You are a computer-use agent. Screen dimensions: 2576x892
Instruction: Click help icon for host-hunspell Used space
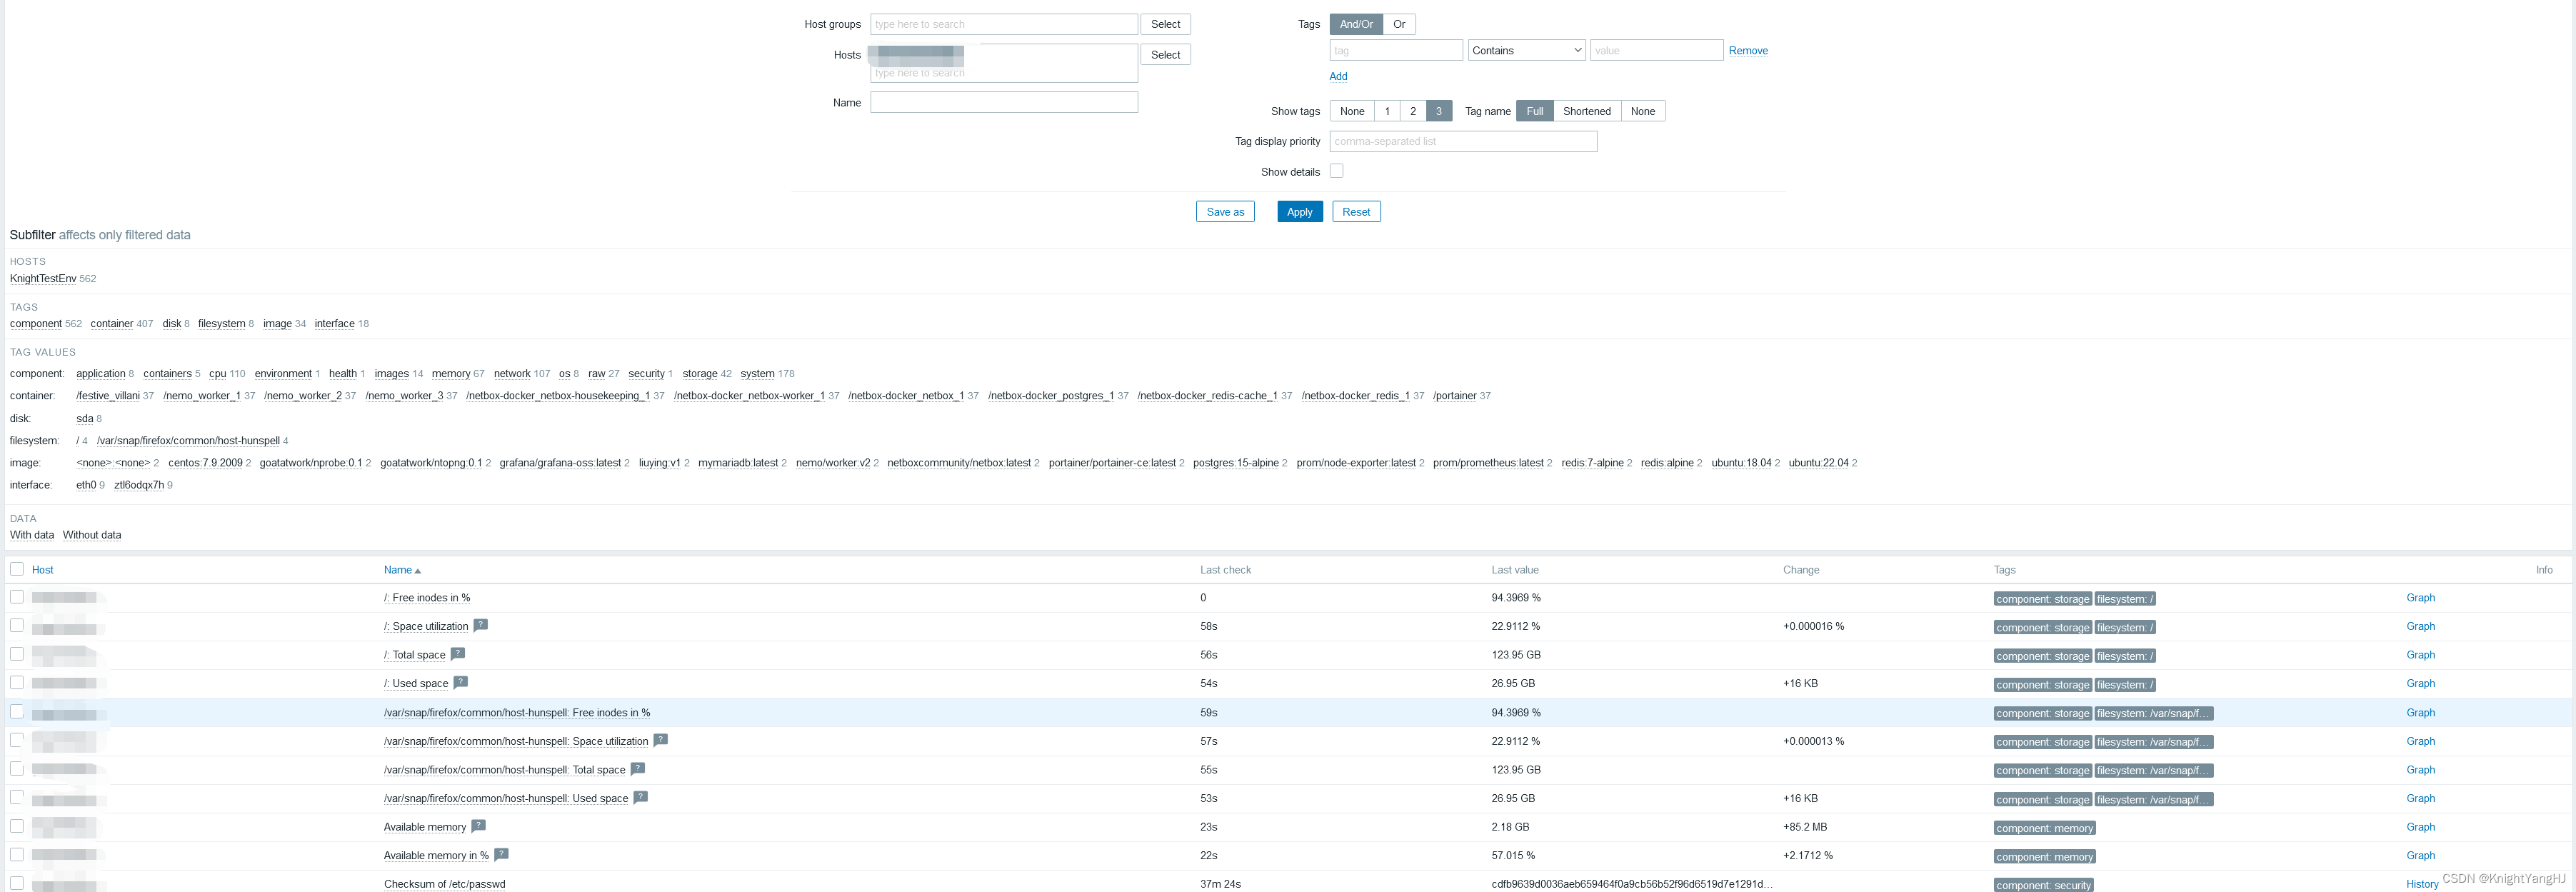(x=640, y=797)
